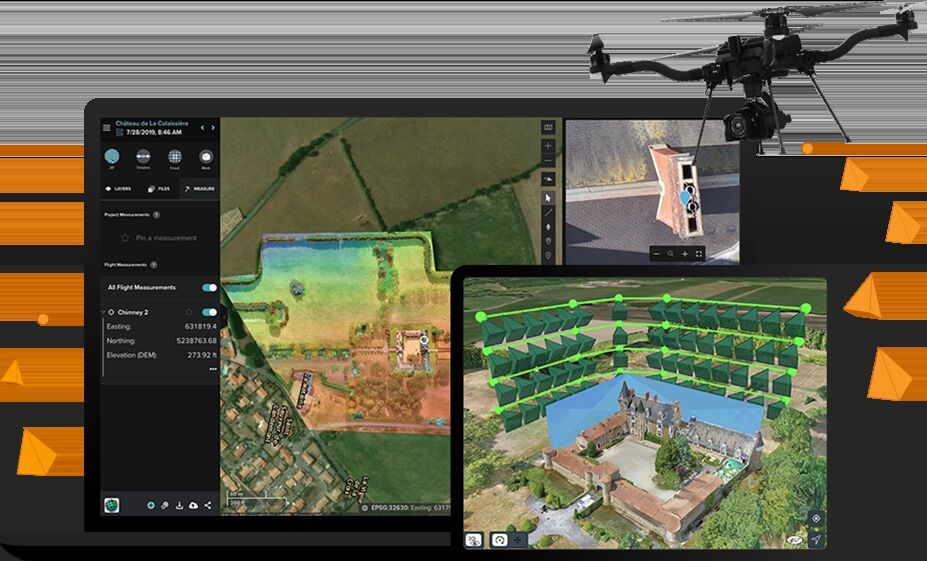Open the hamburger menu in the sidebar header
The height and width of the screenshot is (561, 927).
click(107, 127)
